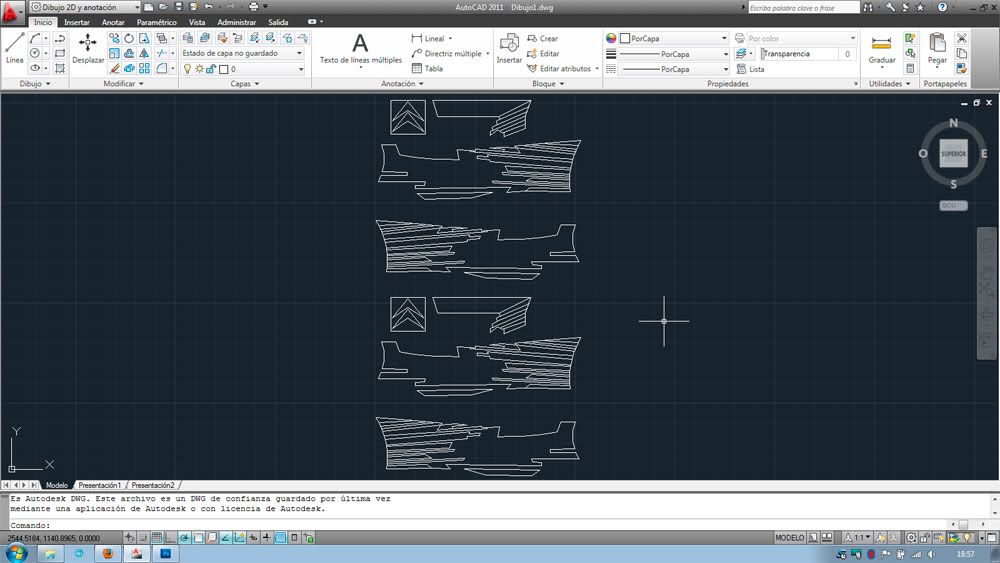The height and width of the screenshot is (563, 1000).
Task: Click the Lineal dimension tool
Action: (x=429, y=38)
